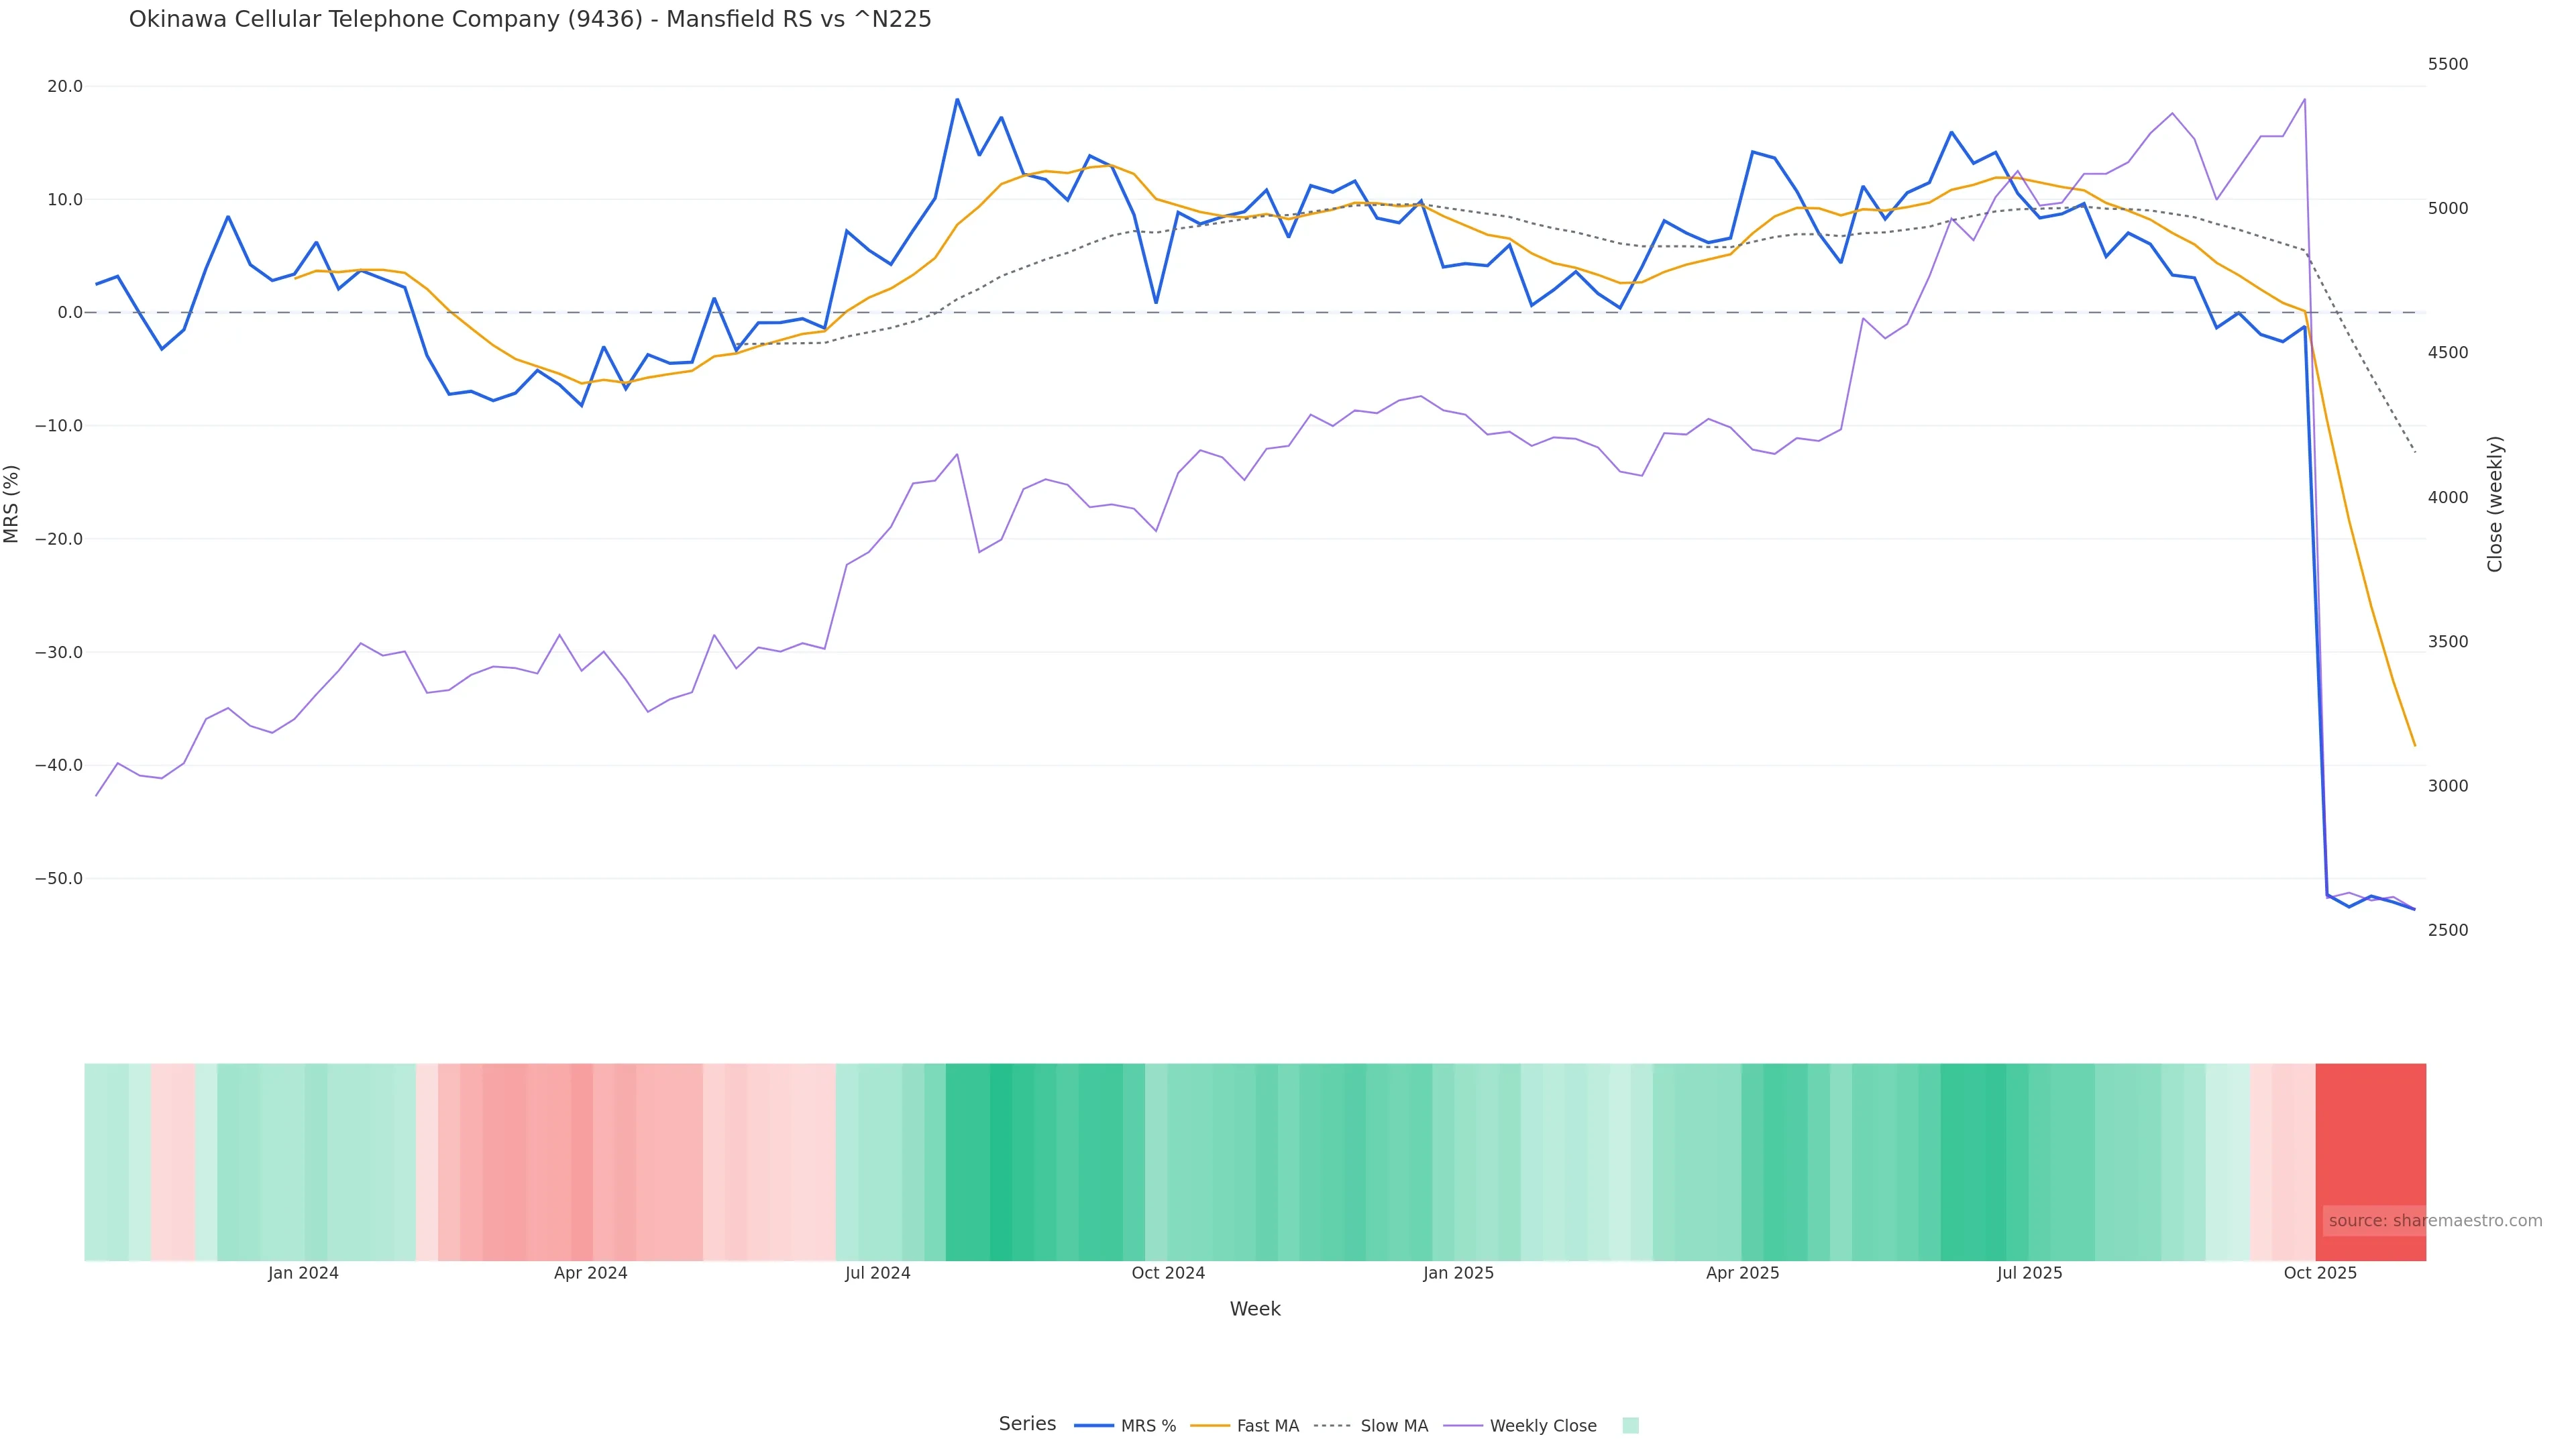The height and width of the screenshot is (1449, 2576).
Task: Select the Jul 2025 x-axis label
Action: (x=2029, y=1273)
